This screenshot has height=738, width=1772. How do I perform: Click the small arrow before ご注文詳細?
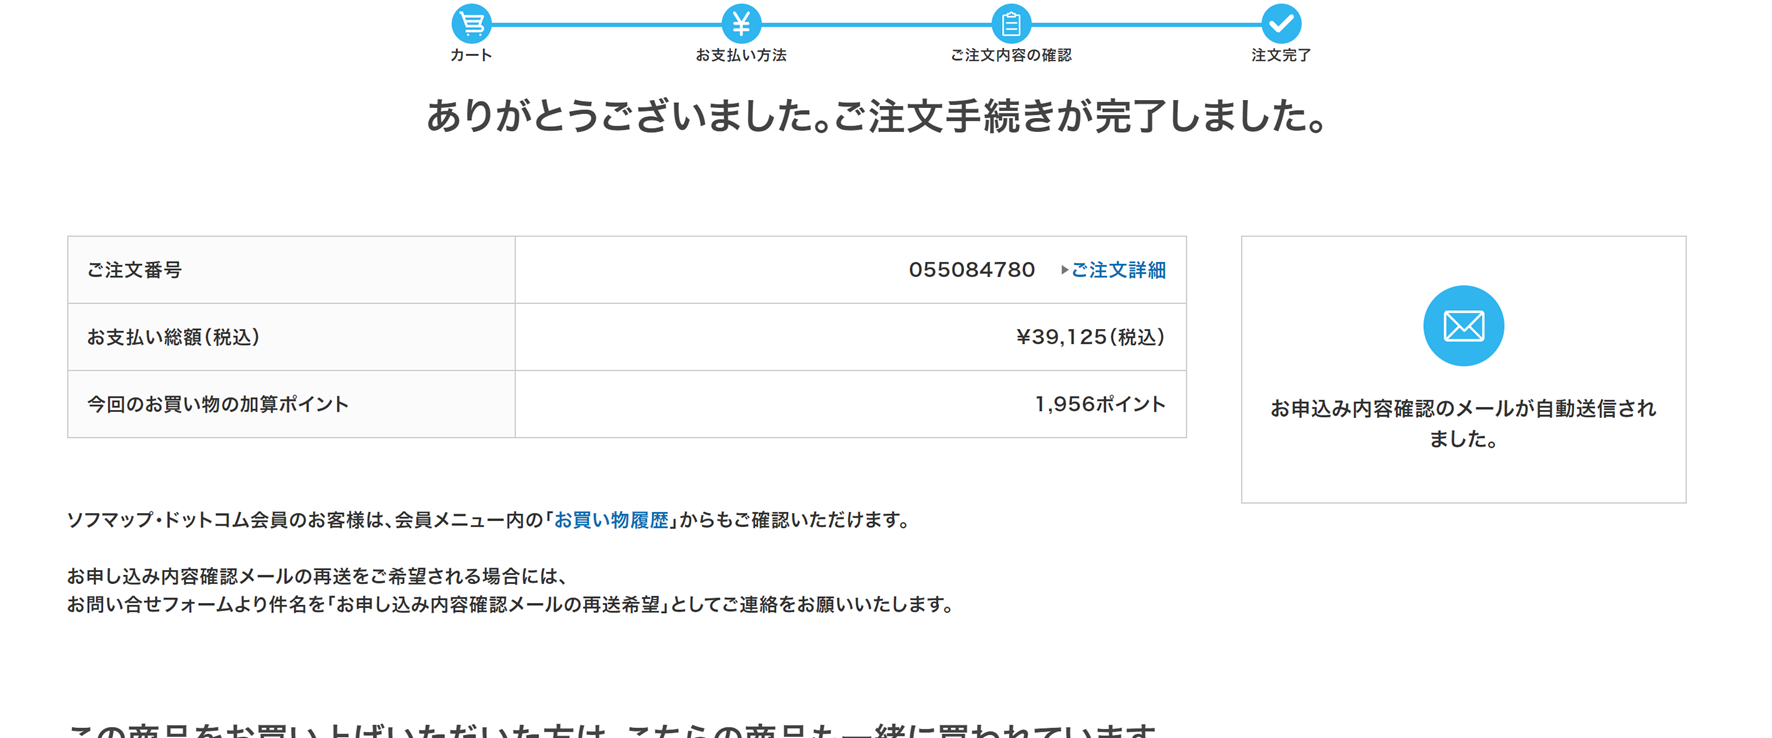click(x=1064, y=270)
